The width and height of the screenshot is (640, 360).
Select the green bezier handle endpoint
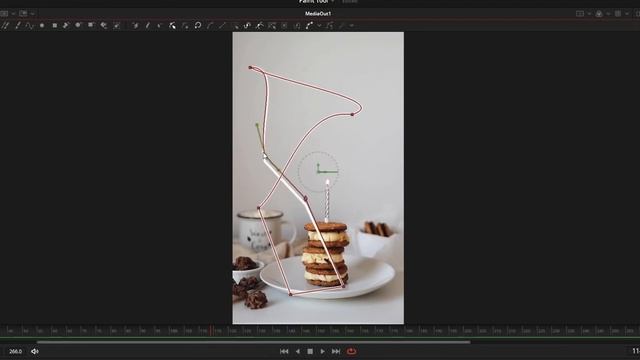(257, 124)
